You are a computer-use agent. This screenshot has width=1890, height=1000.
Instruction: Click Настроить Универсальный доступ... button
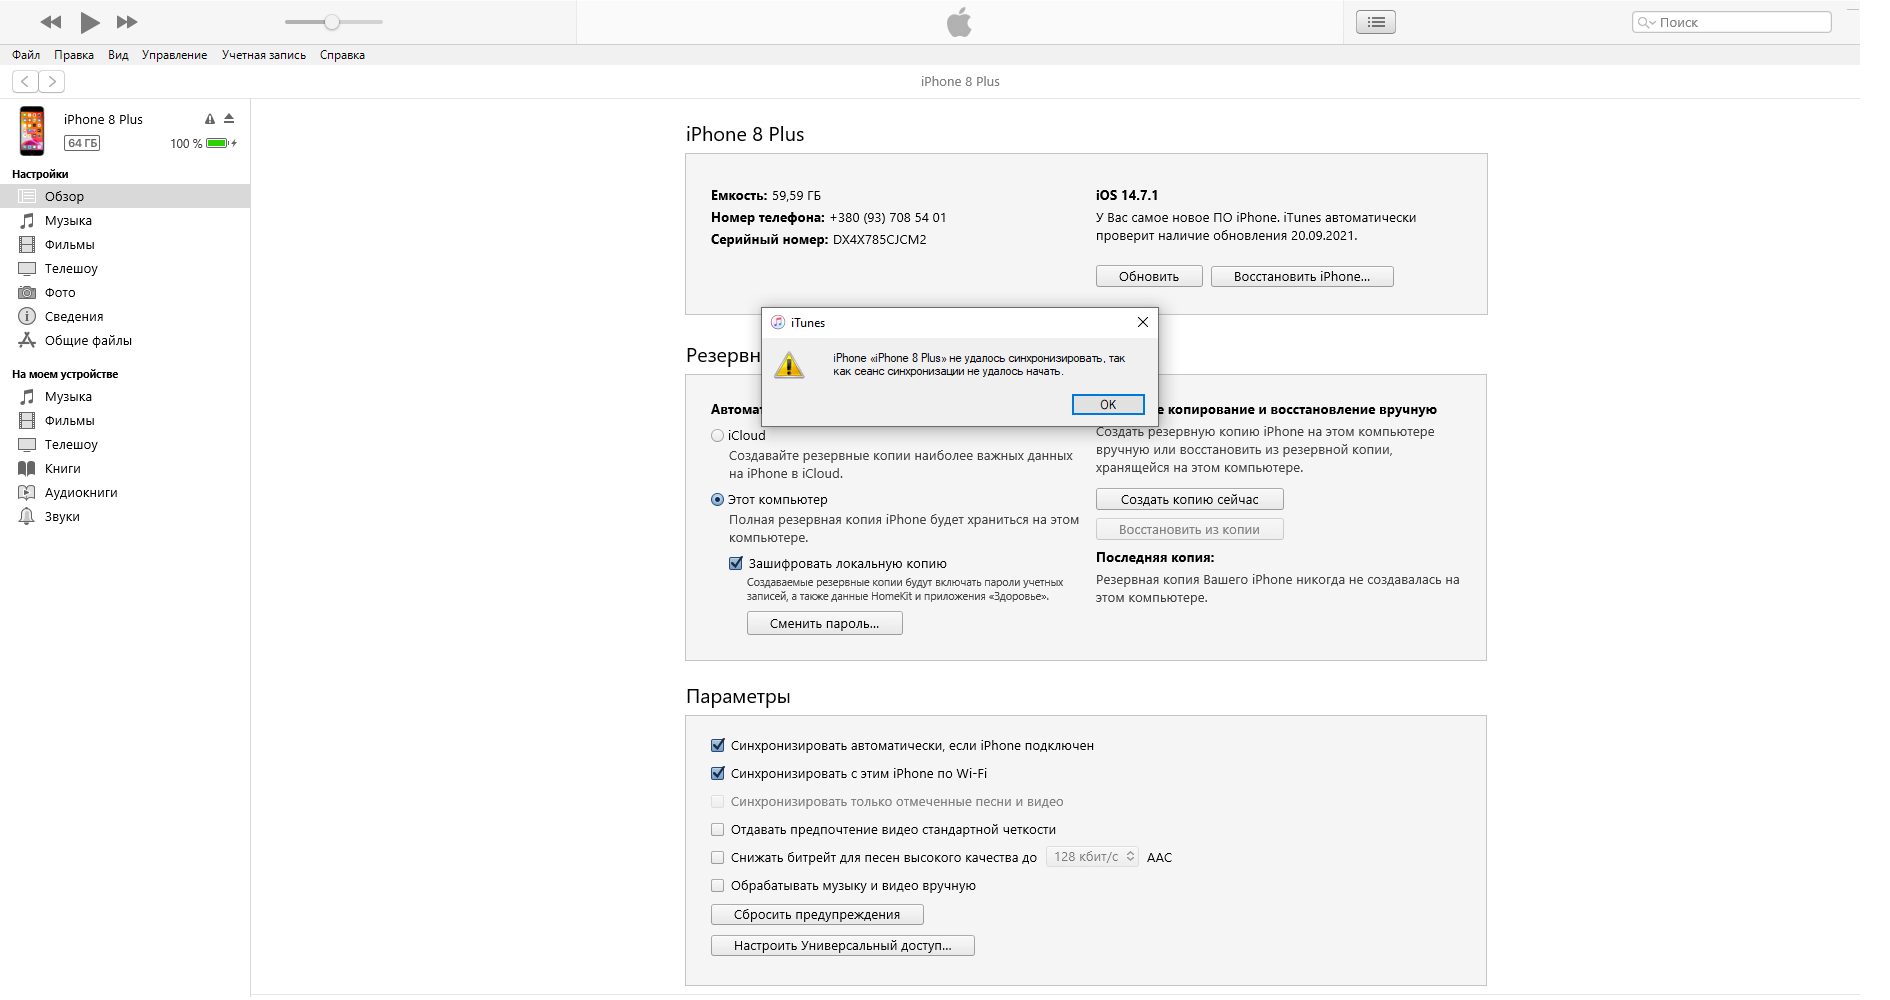point(843,945)
